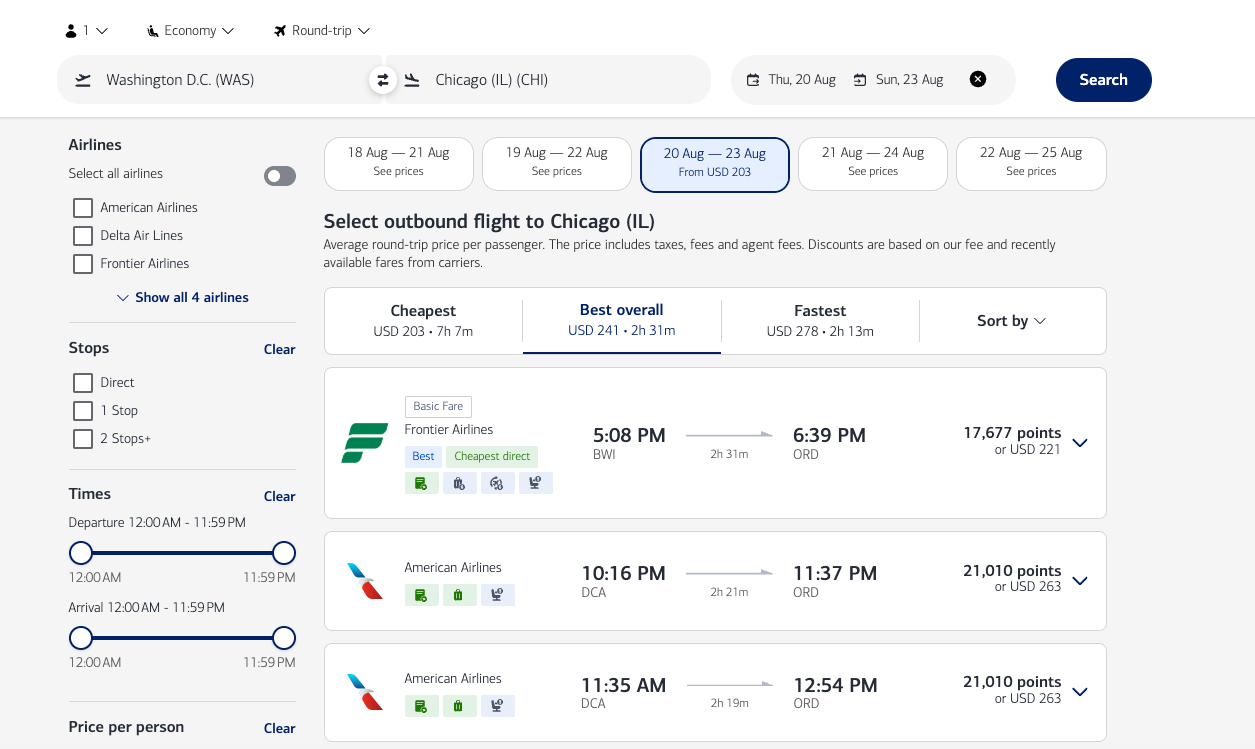Click American Airlines logo on 10:16 PM flight

pyautogui.click(x=364, y=581)
